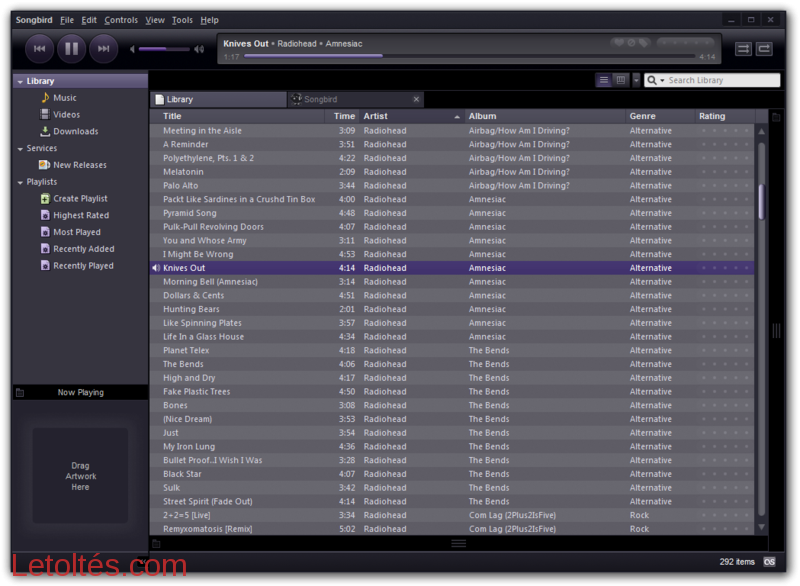Open the View menu

pyautogui.click(x=155, y=20)
